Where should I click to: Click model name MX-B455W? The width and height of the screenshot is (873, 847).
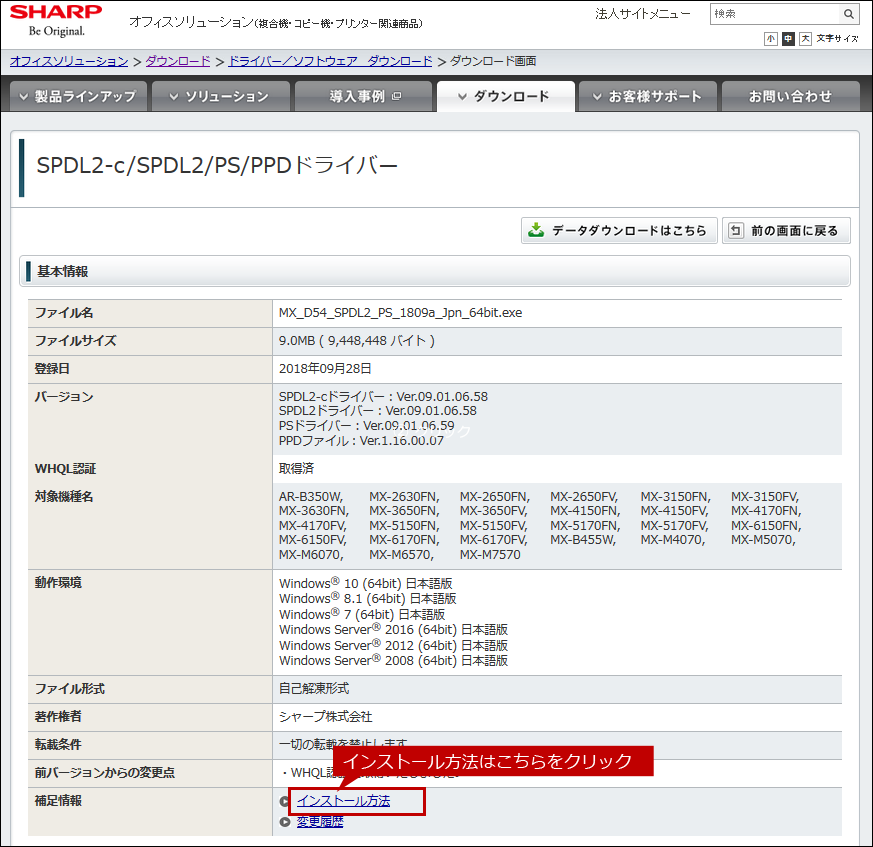[x=583, y=540]
